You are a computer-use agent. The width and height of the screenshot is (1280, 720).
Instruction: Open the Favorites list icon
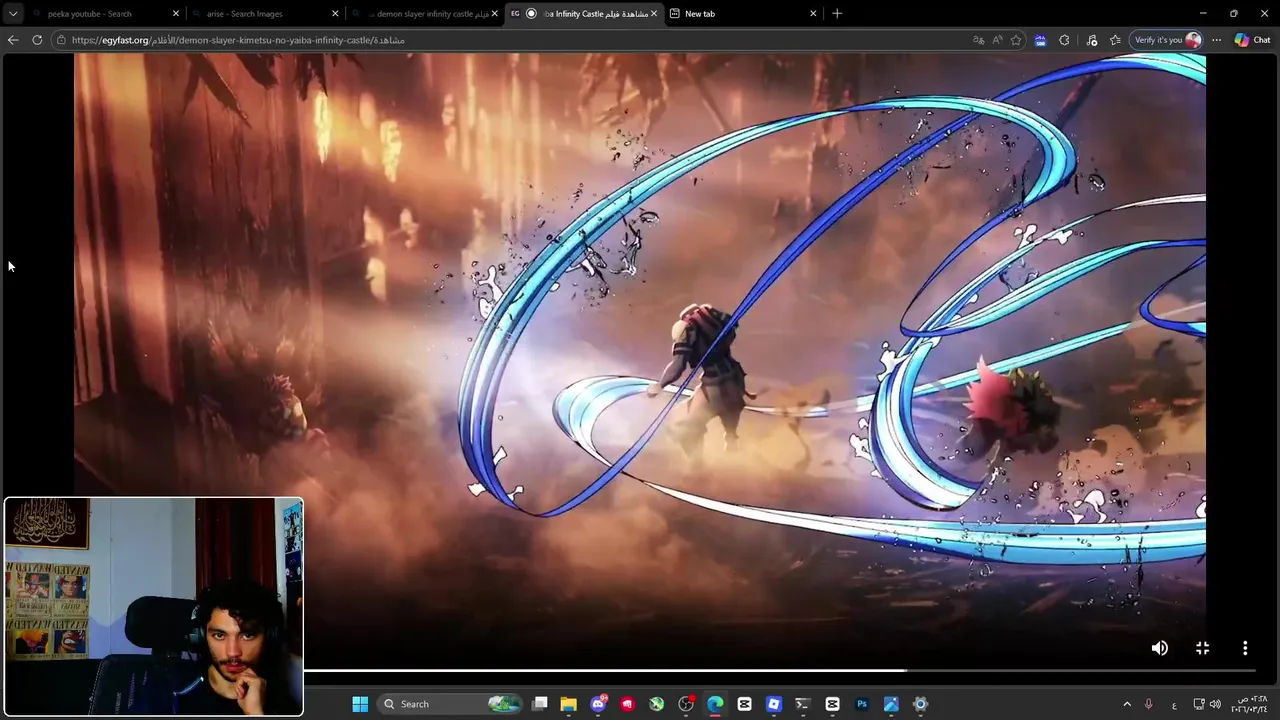click(1115, 40)
